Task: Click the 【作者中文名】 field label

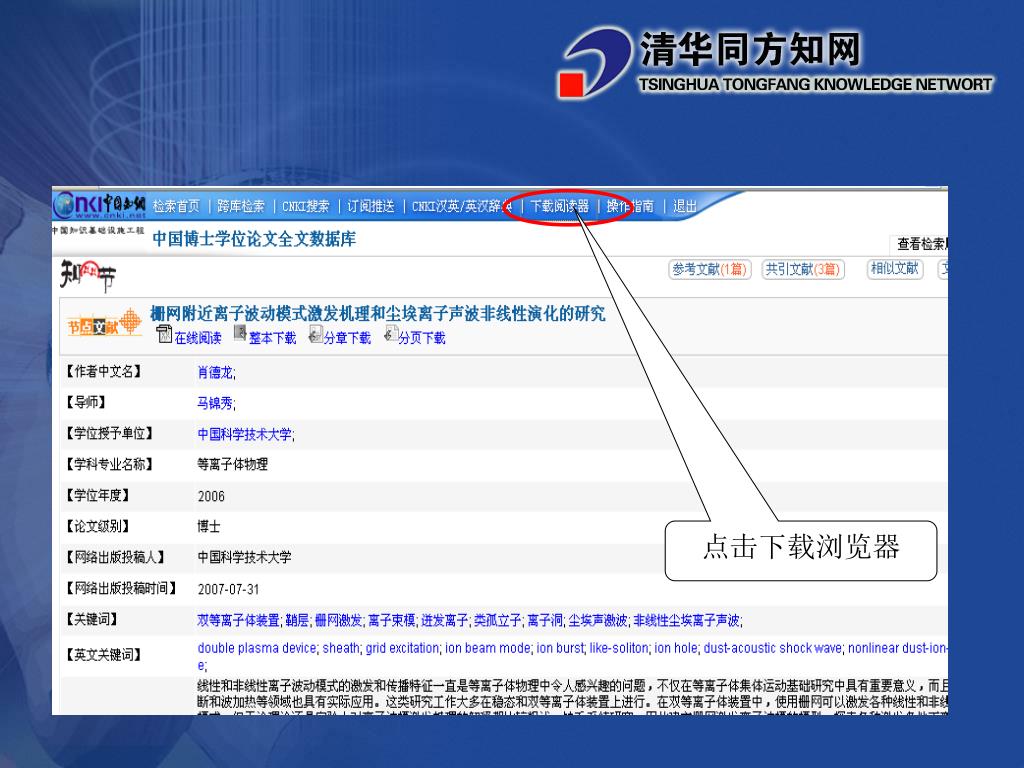Action: pyautogui.click(x=104, y=372)
